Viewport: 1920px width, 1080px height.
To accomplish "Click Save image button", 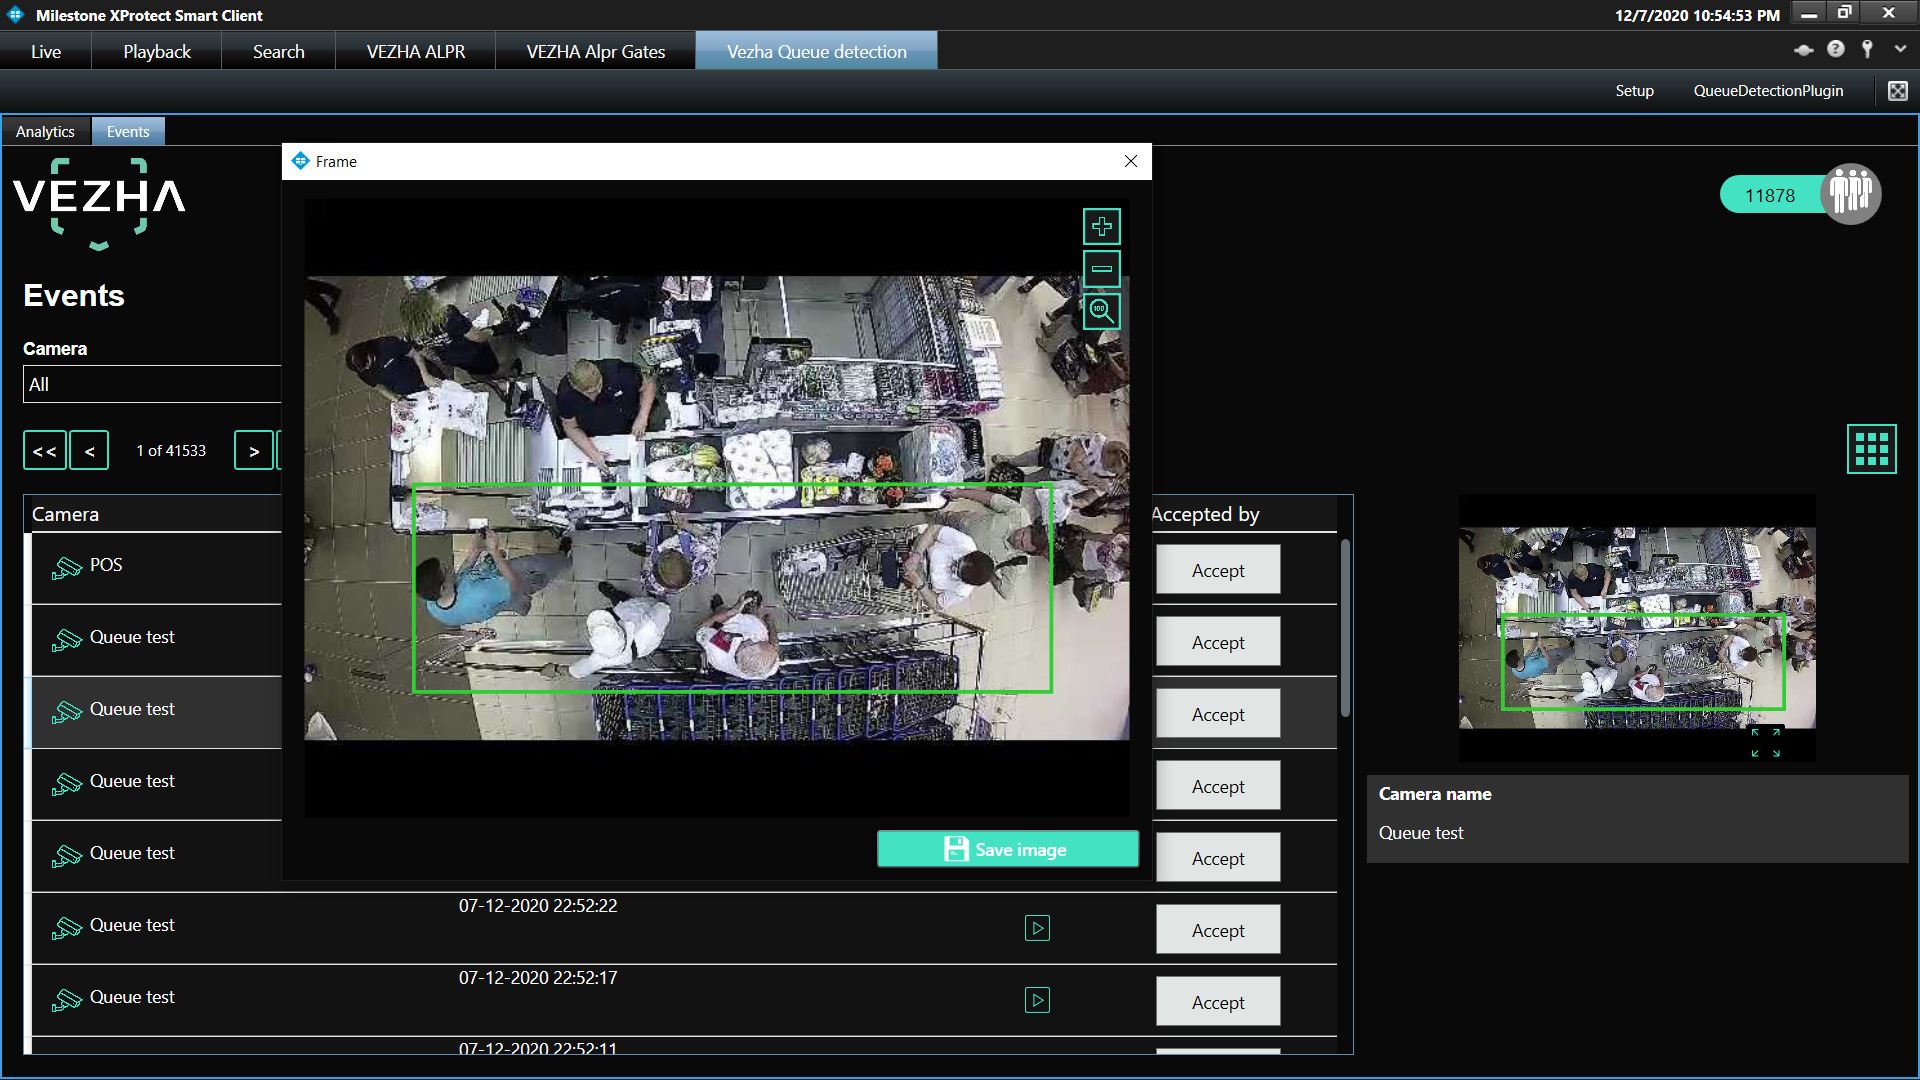I will click(x=1007, y=849).
